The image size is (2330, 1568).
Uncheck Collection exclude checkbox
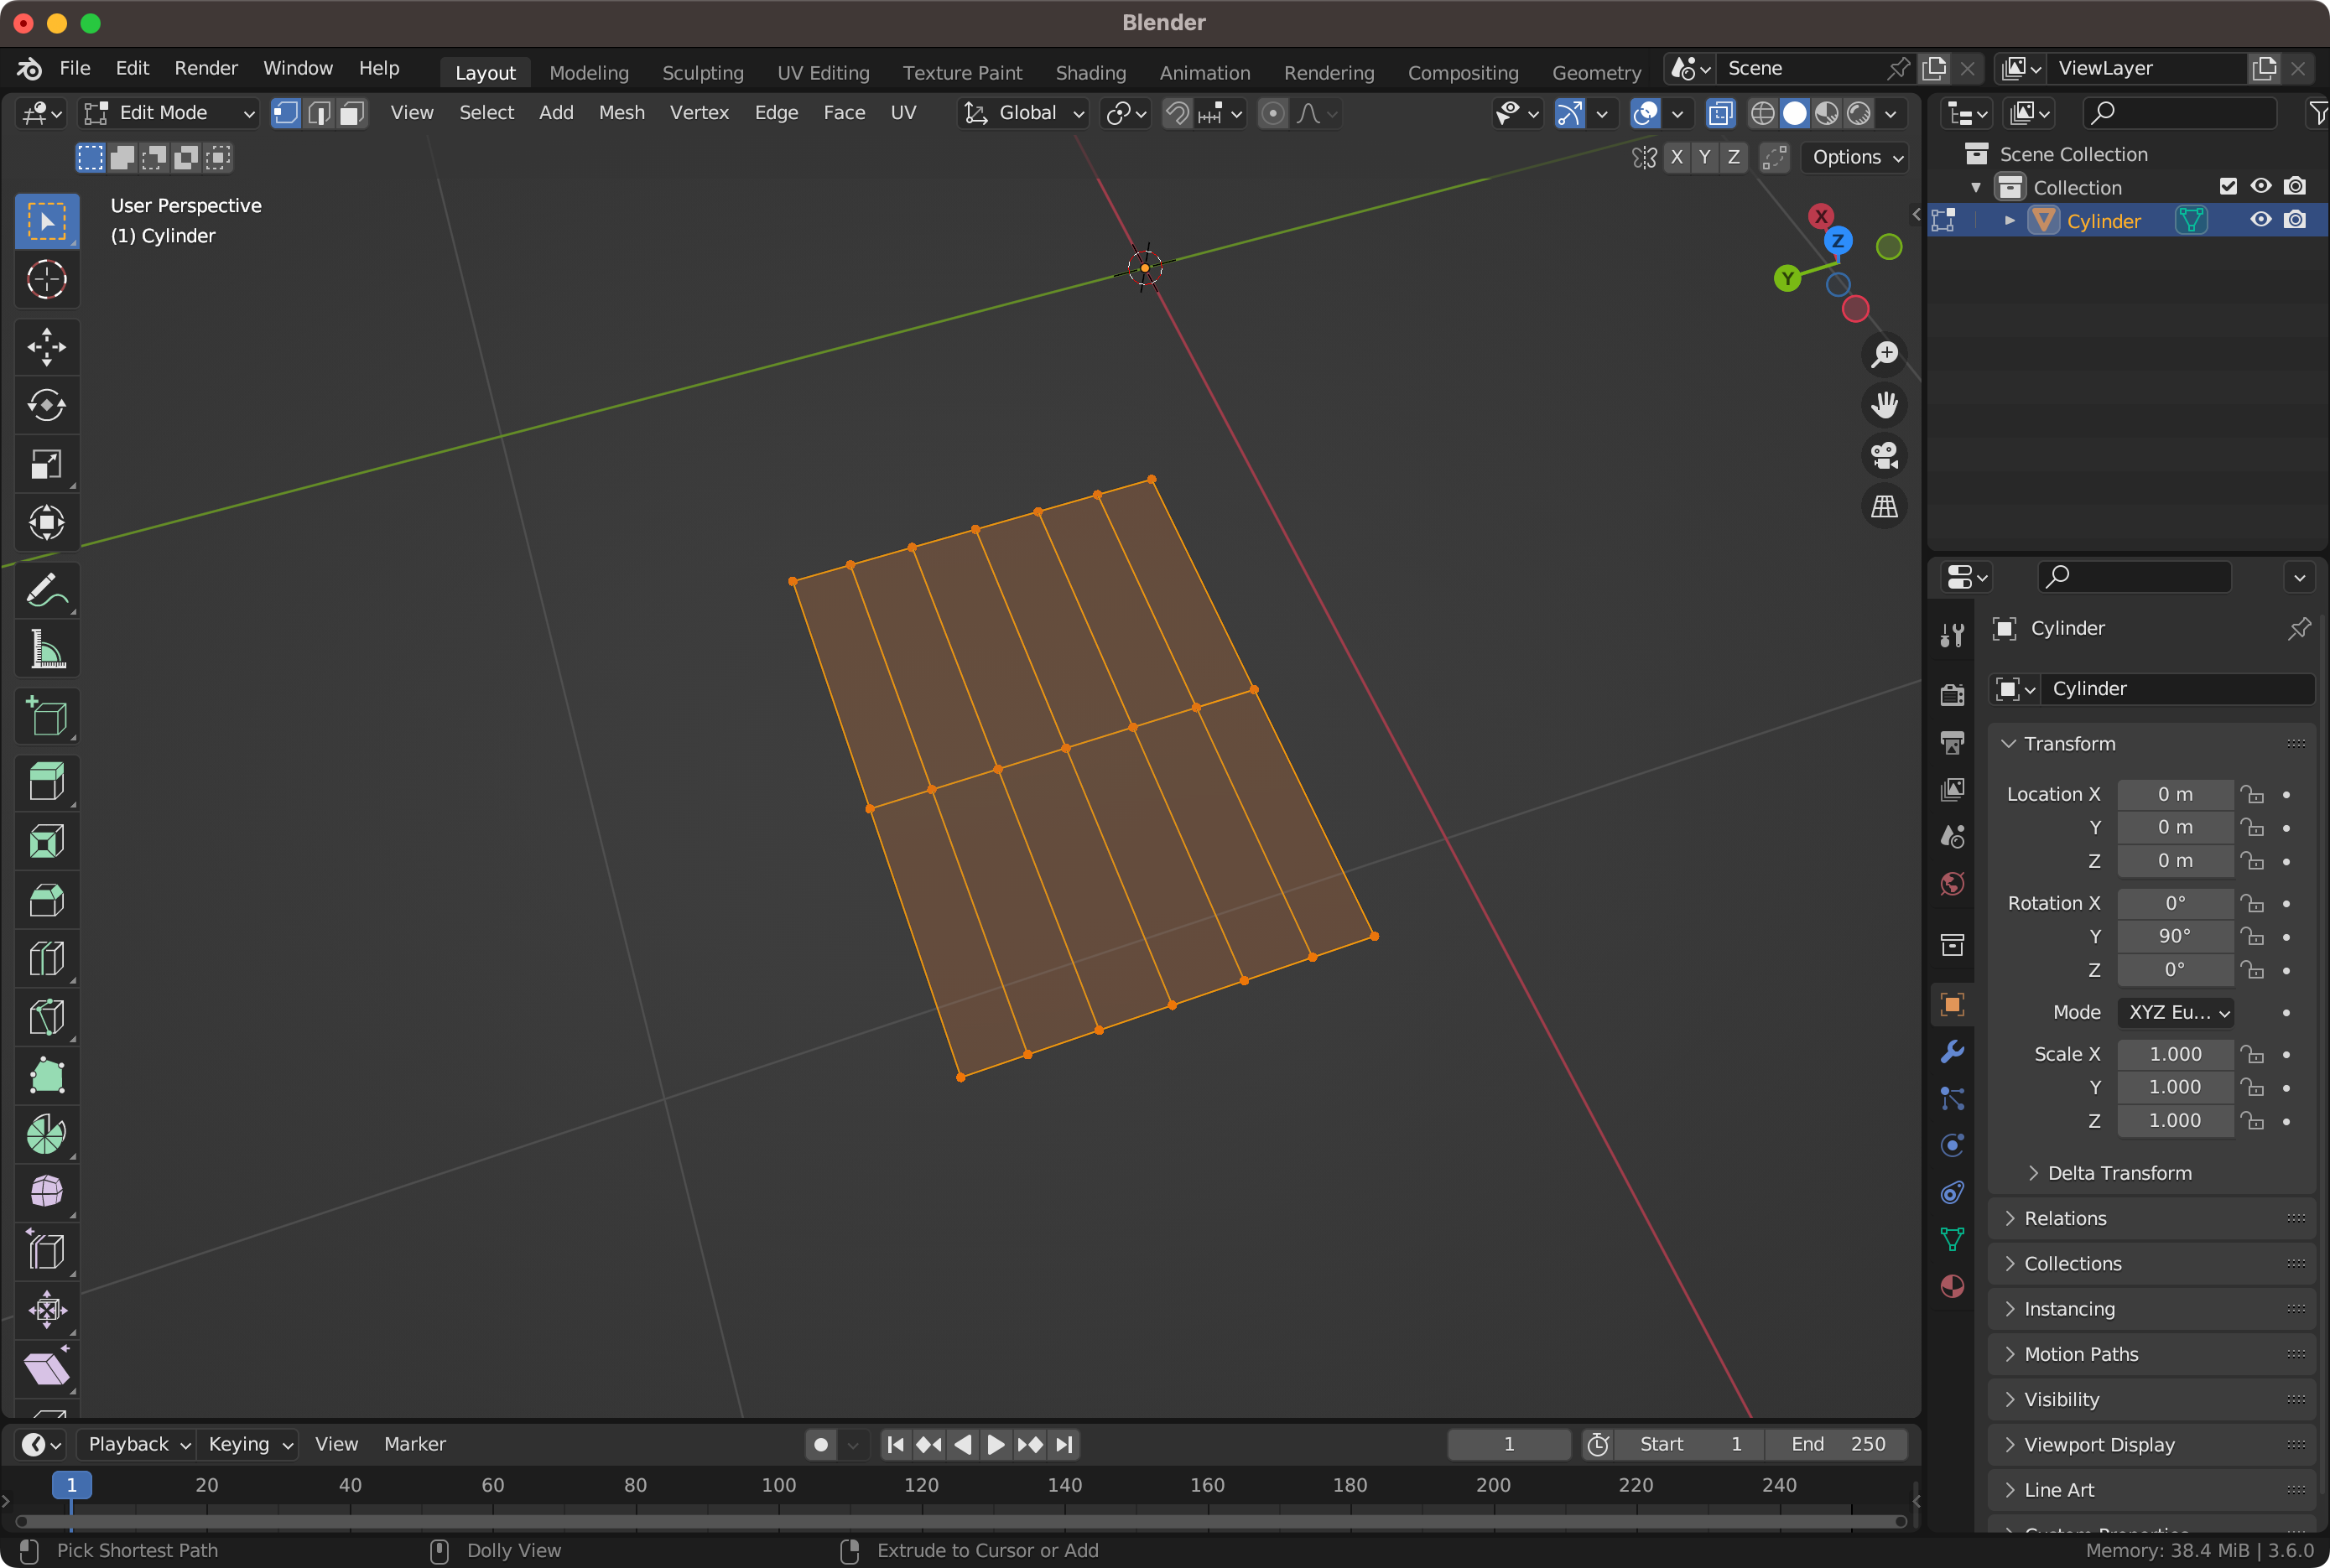(2228, 187)
